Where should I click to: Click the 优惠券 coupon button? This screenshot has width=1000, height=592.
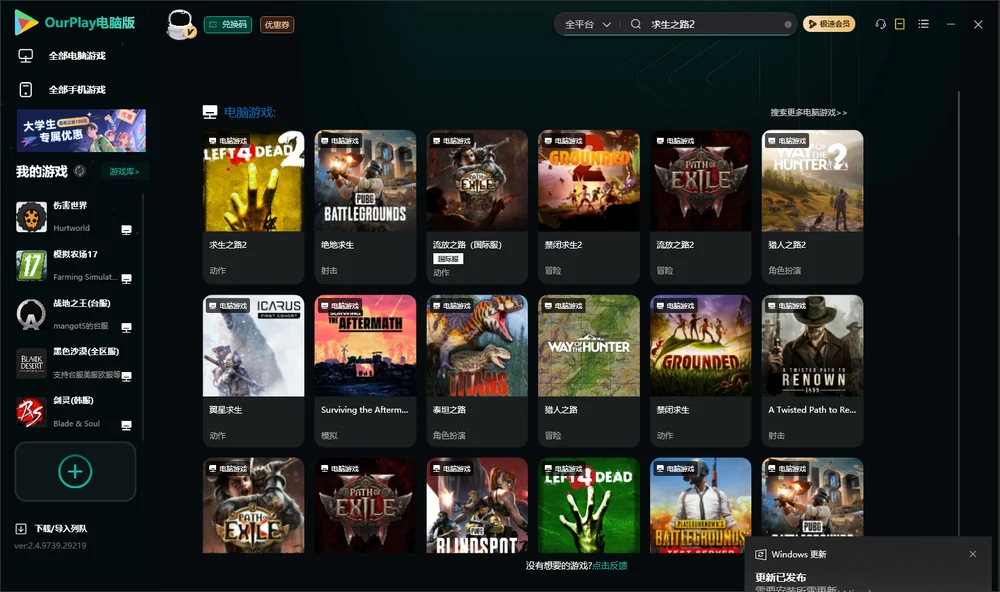click(x=277, y=24)
